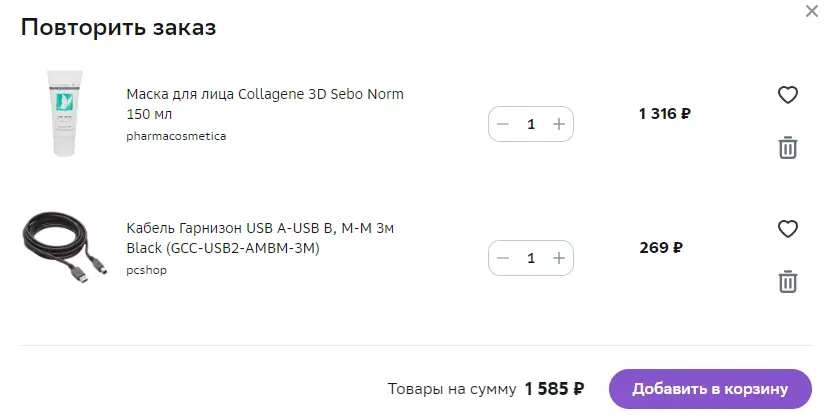
Task: Increase quantity of the Collagene face mask
Action: pyautogui.click(x=559, y=124)
